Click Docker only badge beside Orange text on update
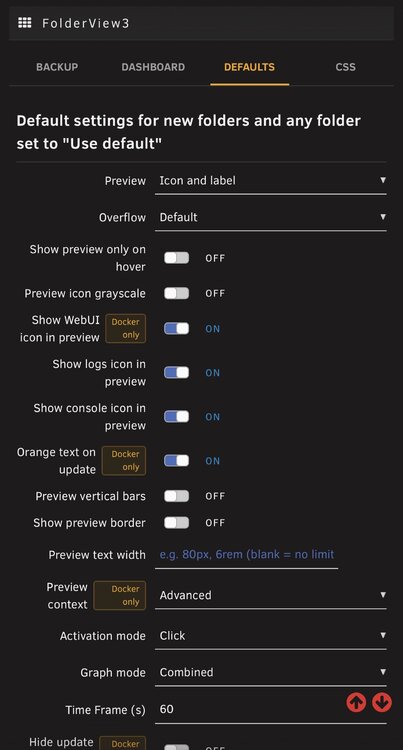This screenshot has height=750, width=403. 126,461
